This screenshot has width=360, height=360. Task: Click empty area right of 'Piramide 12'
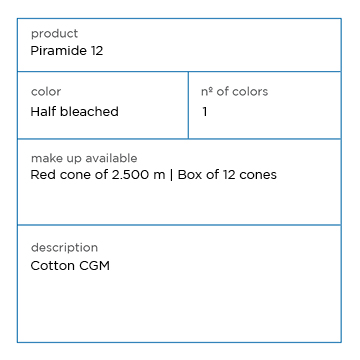point(220,51)
